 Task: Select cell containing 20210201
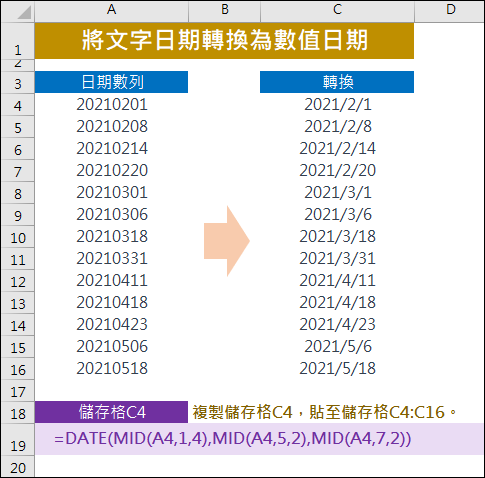[111, 105]
